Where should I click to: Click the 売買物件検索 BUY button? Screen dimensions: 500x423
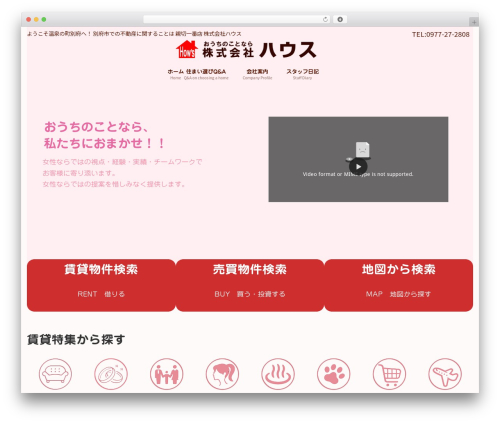250,285
